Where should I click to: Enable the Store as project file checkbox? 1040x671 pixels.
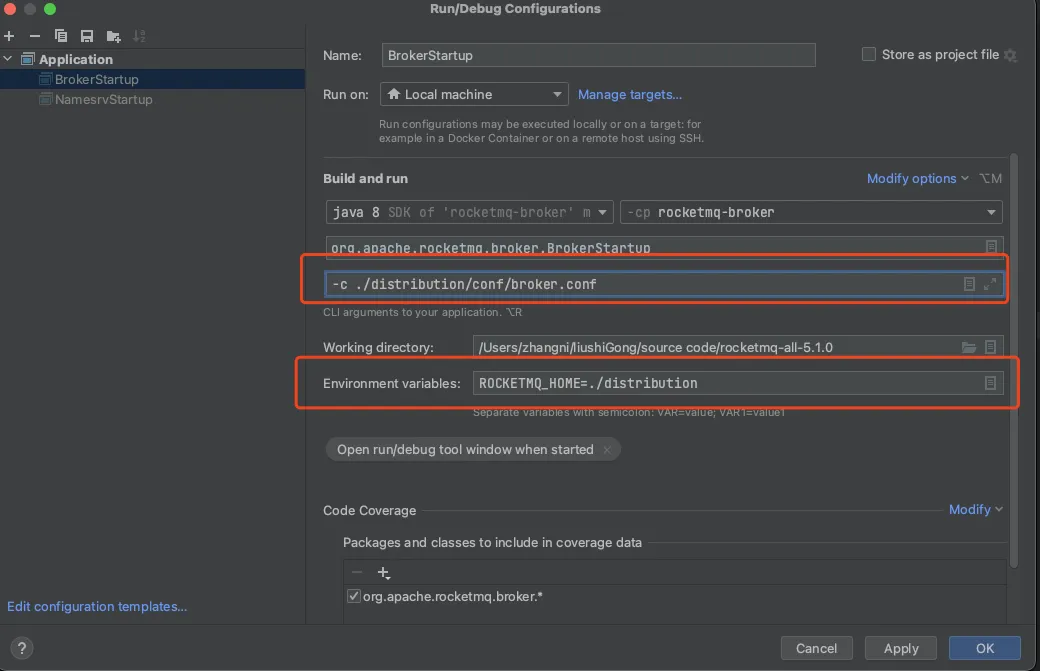coord(868,54)
